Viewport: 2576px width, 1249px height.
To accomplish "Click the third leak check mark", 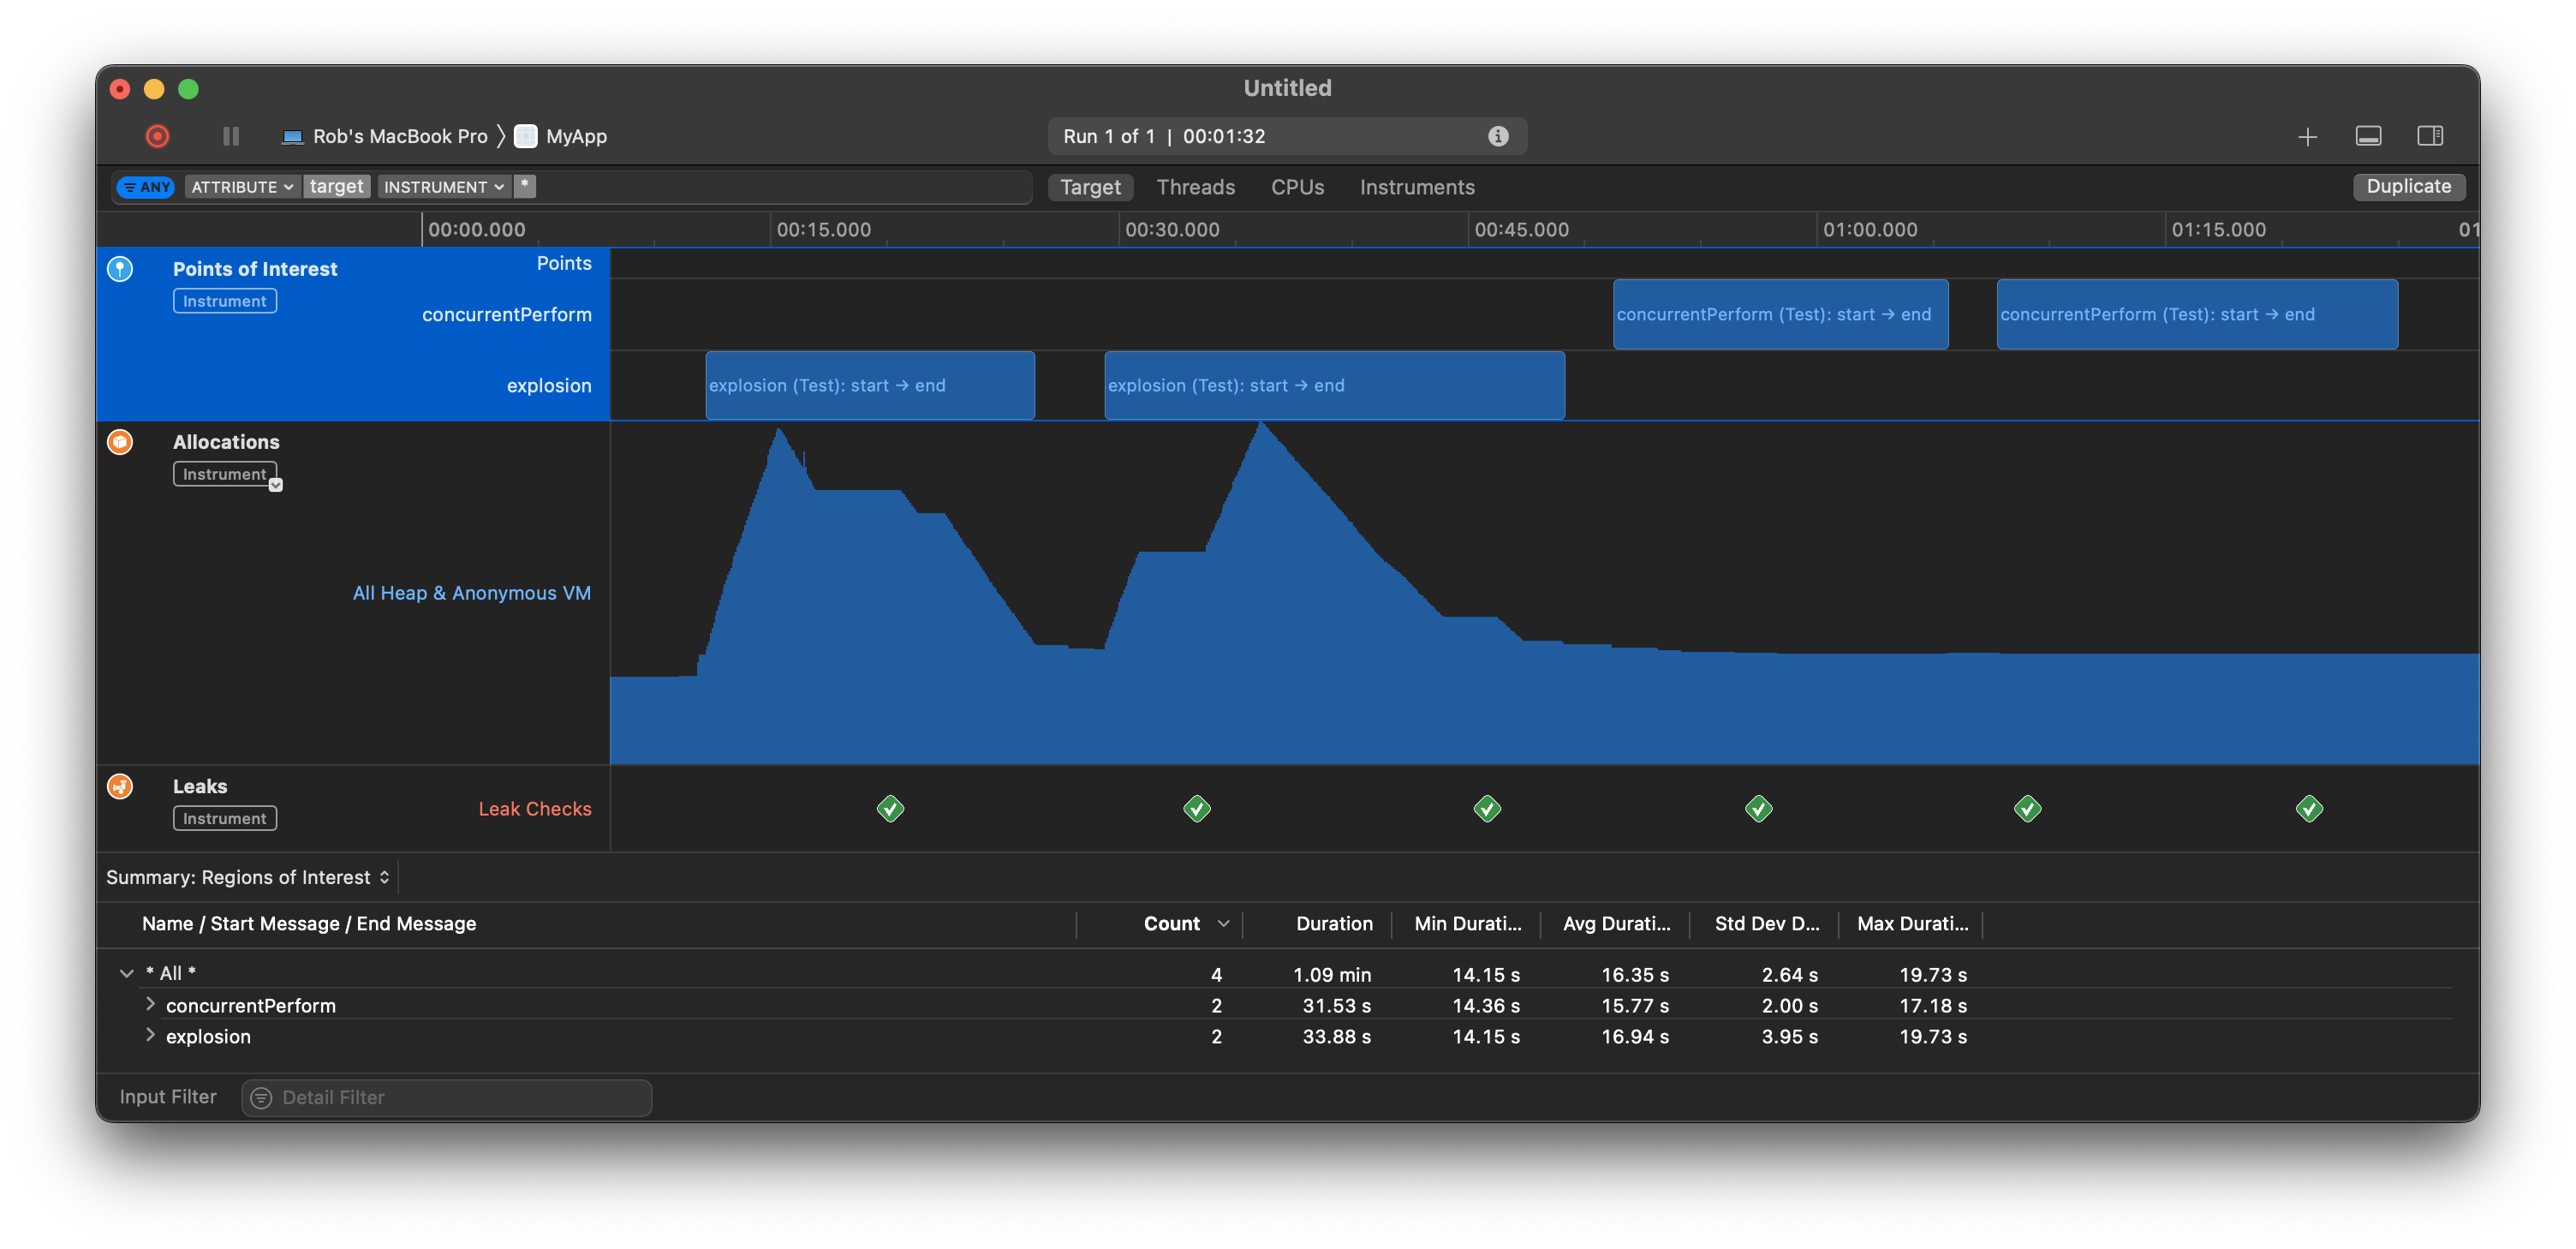I will pos(1487,809).
